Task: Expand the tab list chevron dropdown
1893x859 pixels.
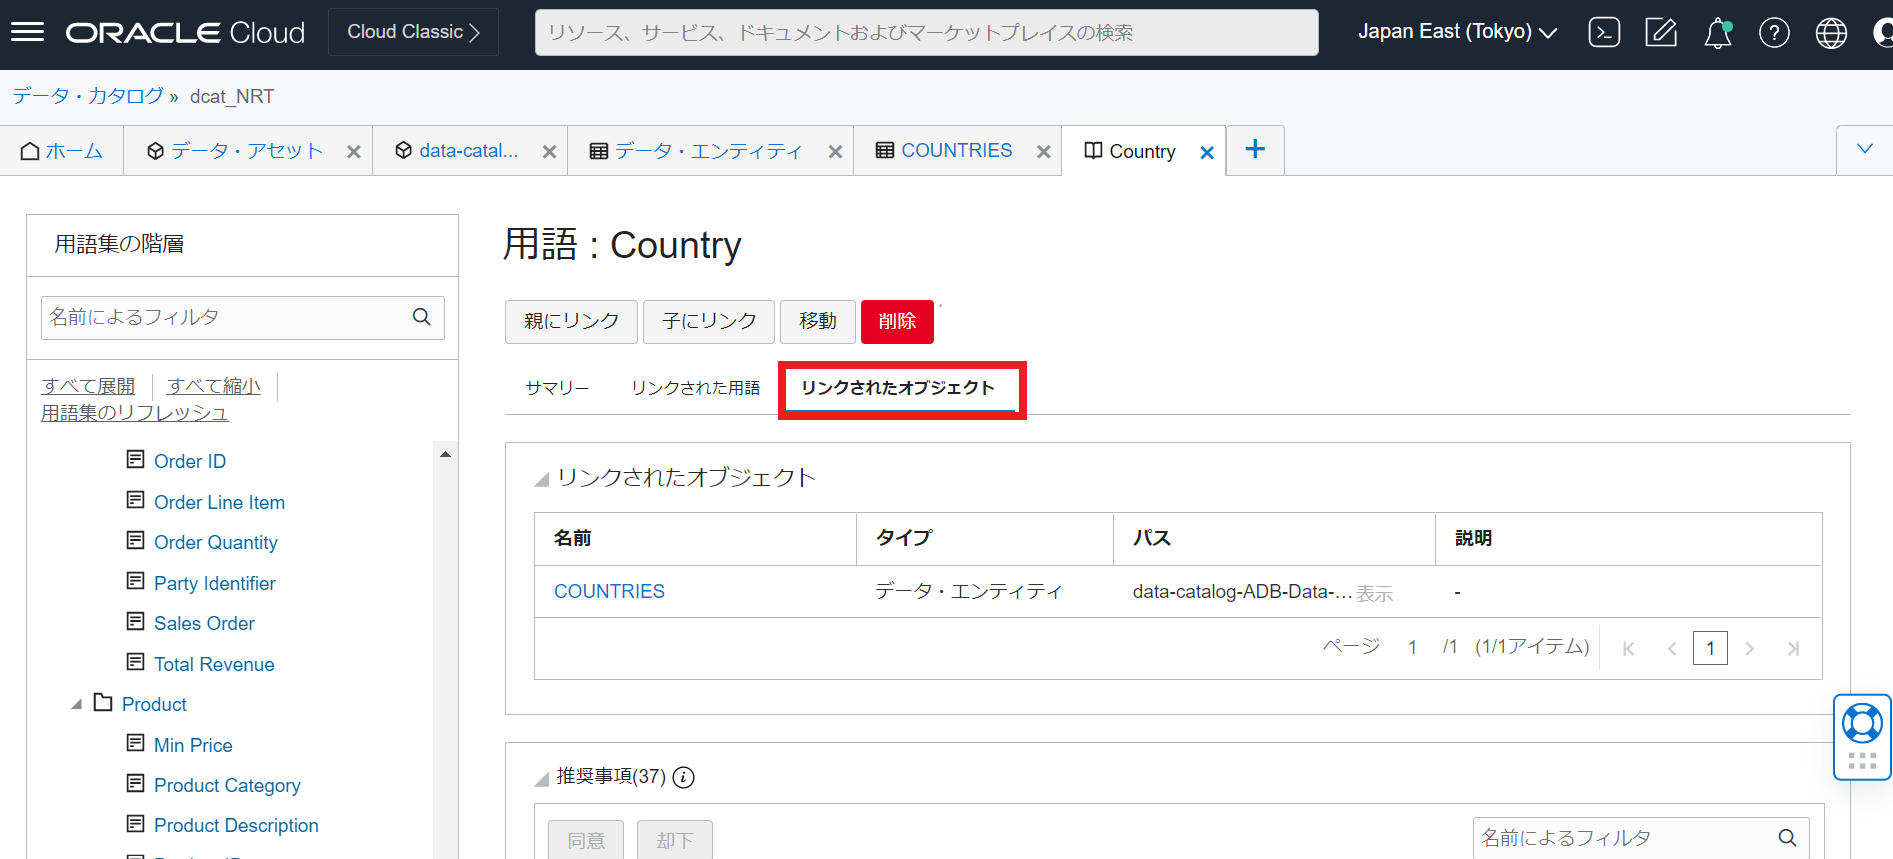Action: pos(1864,150)
